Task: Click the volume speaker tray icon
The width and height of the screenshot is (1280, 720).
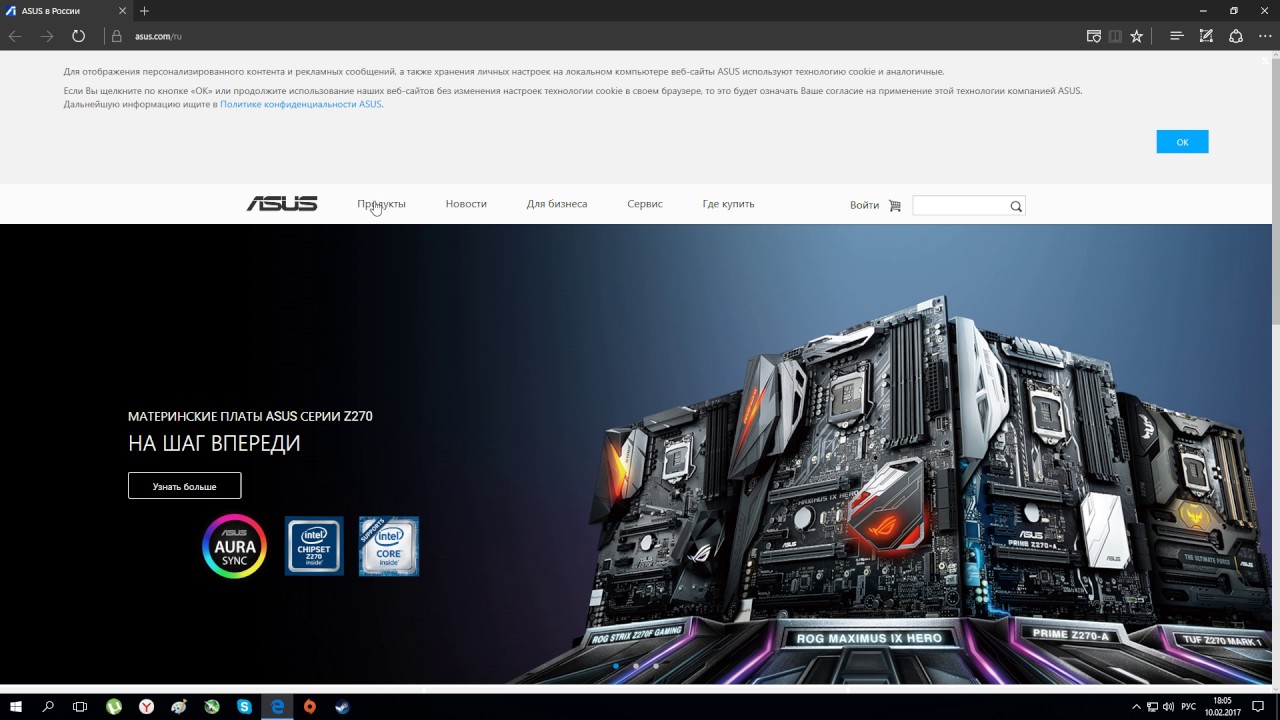Action: pyautogui.click(x=1168, y=707)
